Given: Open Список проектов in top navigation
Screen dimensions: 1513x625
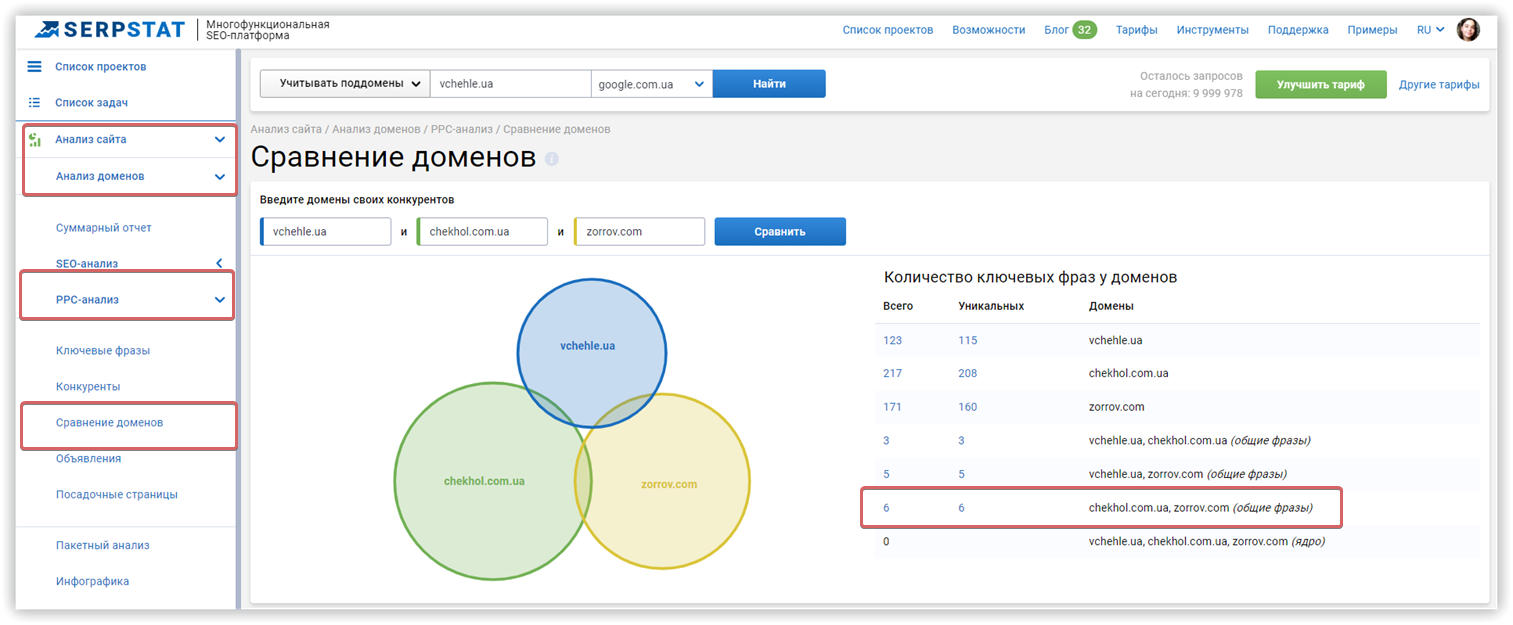Looking at the screenshot, I should coord(888,30).
